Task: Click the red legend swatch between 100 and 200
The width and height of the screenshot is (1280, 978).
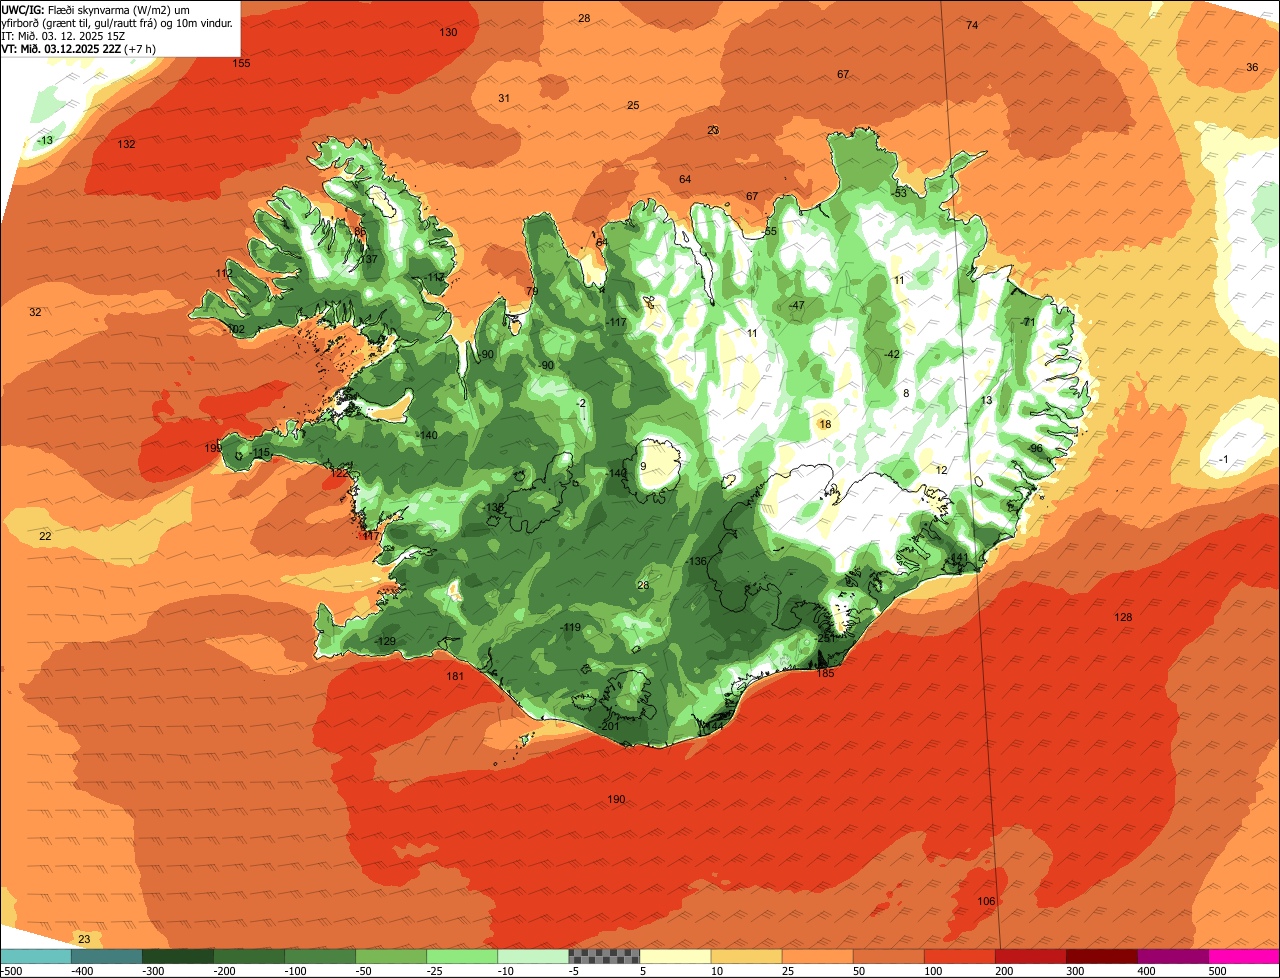Action: point(960,956)
